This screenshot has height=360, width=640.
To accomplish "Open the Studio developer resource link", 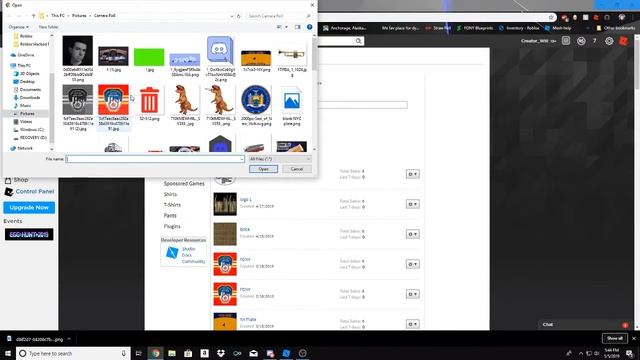I will pos(188,249).
